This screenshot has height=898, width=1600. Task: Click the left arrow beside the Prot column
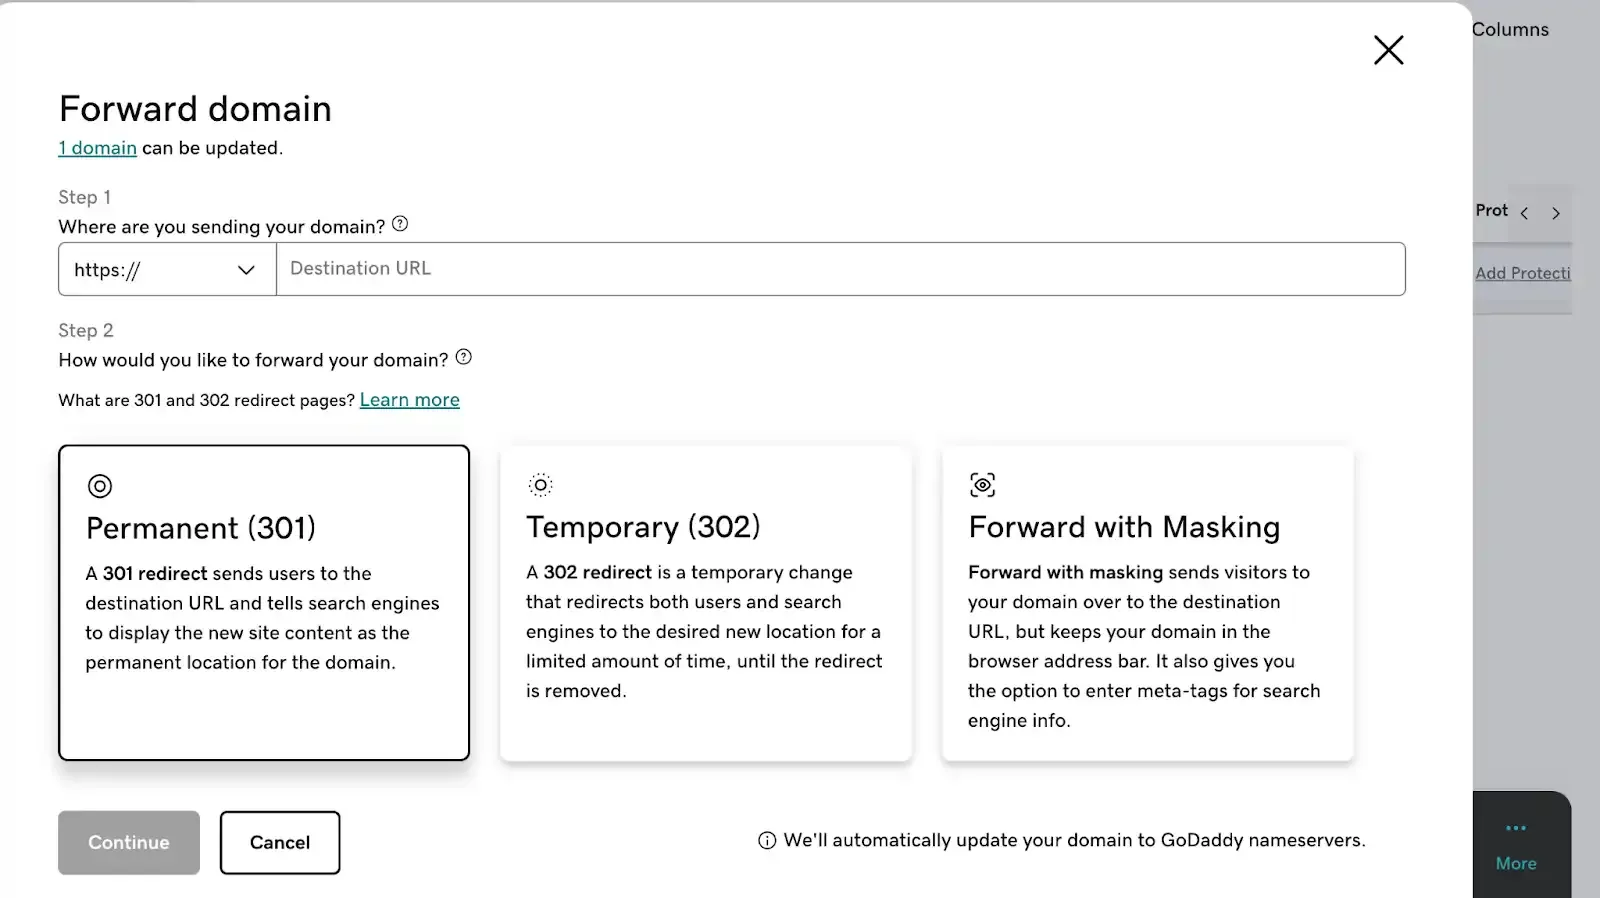pyautogui.click(x=1524, y=213)
